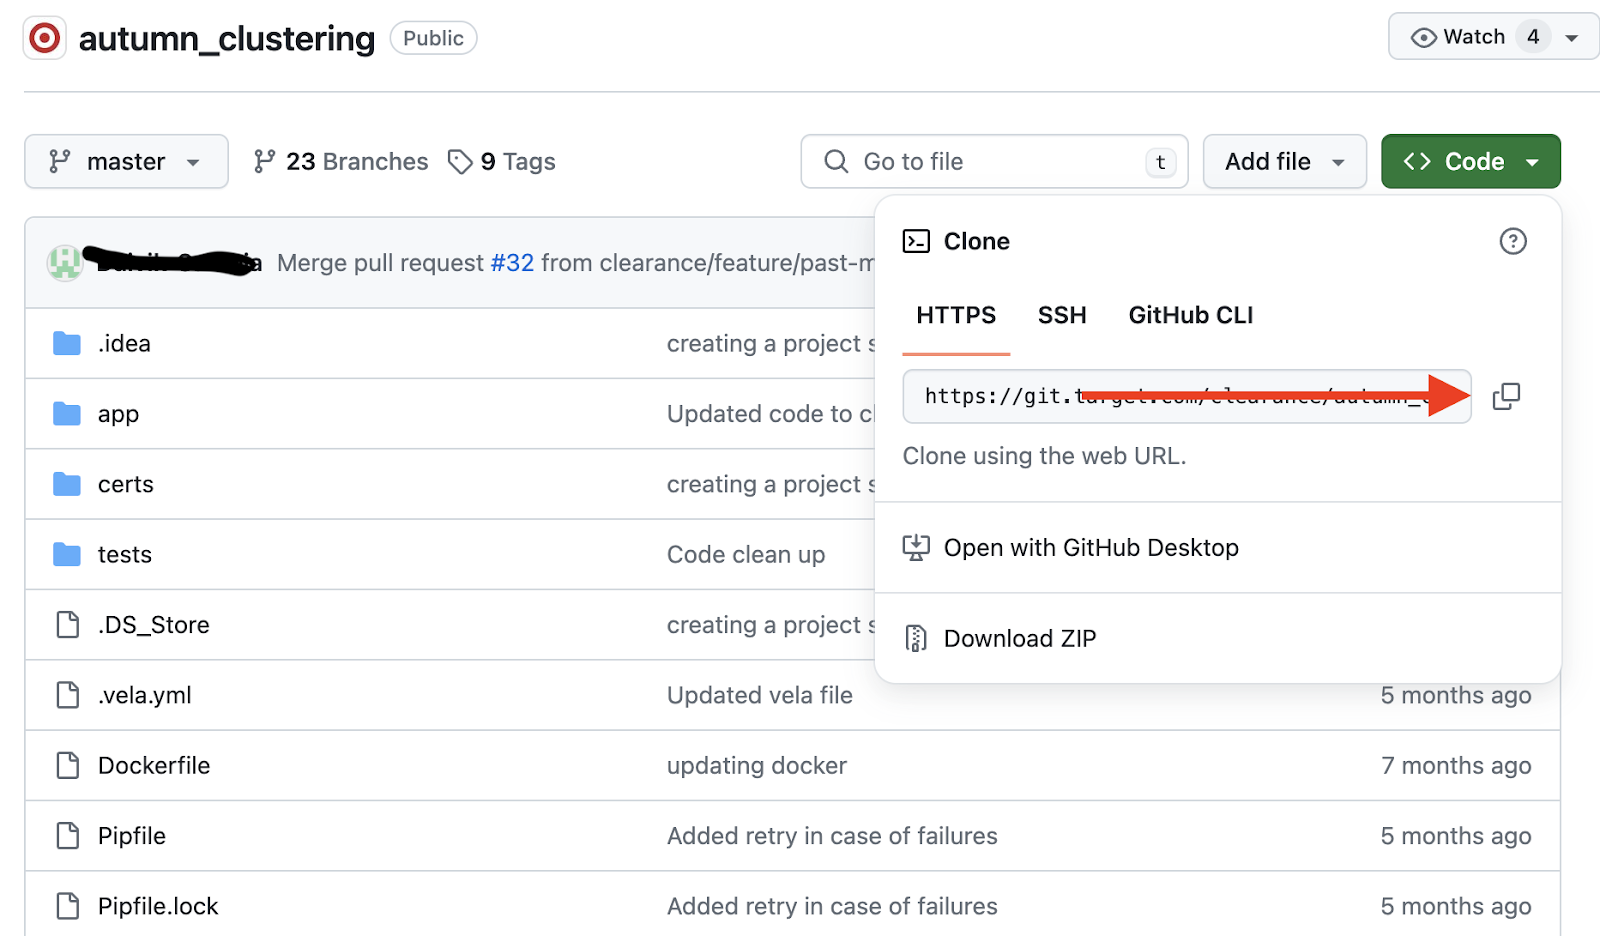View the 23 Branches link

(340, 161)
